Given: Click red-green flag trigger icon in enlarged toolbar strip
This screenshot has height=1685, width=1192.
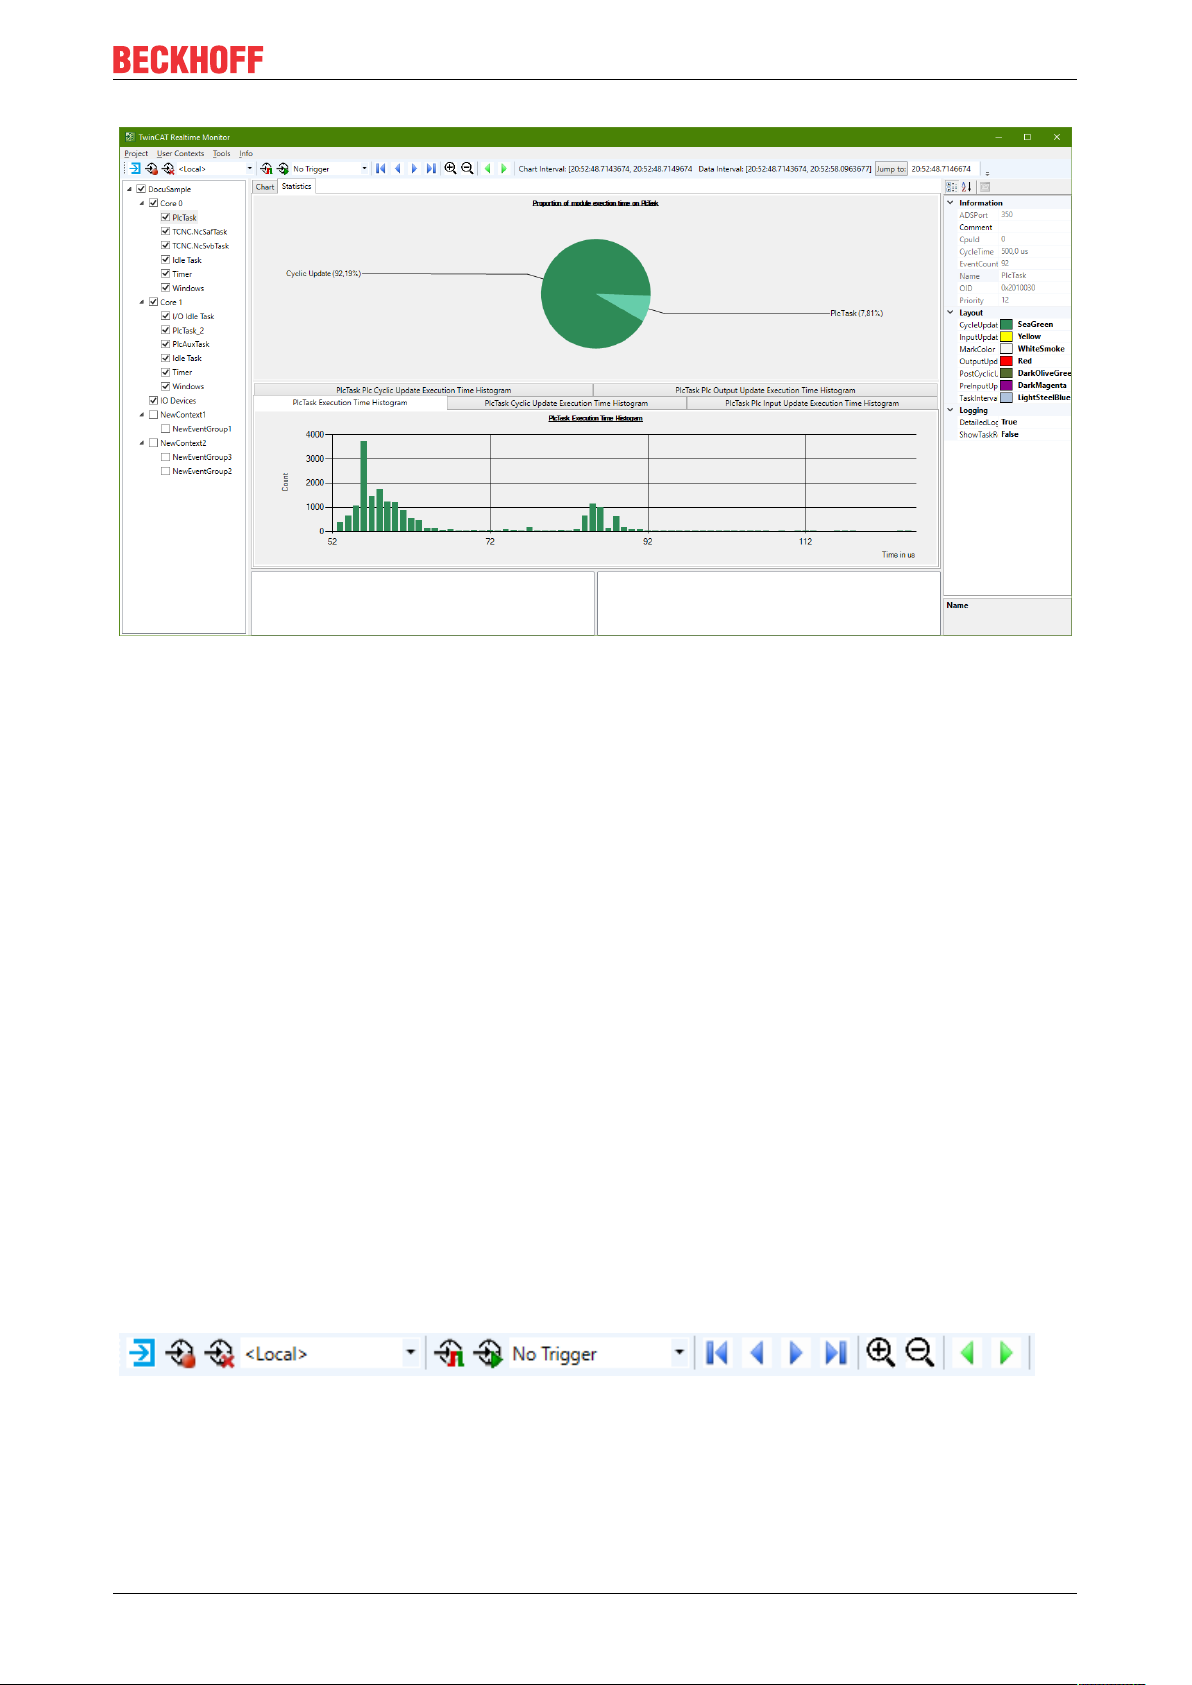Looking at the screenshot, I should (449, 1354).
